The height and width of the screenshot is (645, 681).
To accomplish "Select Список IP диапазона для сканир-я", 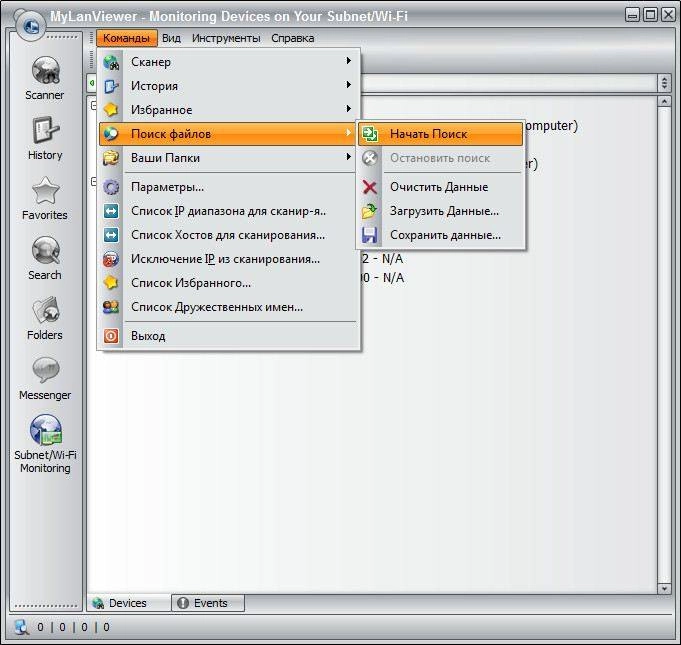I will coord(229,211).
